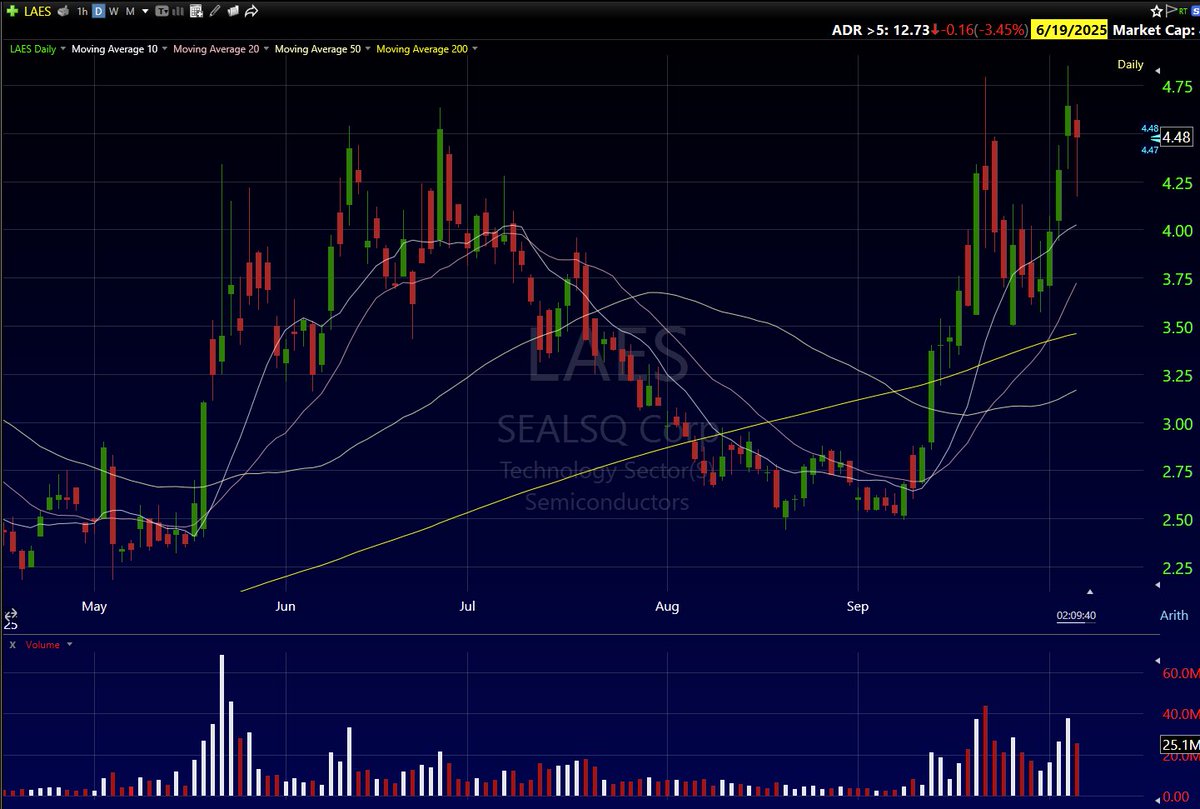Click the 4.48 current price tag
1200x809 pixels.
coord(1176,138)
